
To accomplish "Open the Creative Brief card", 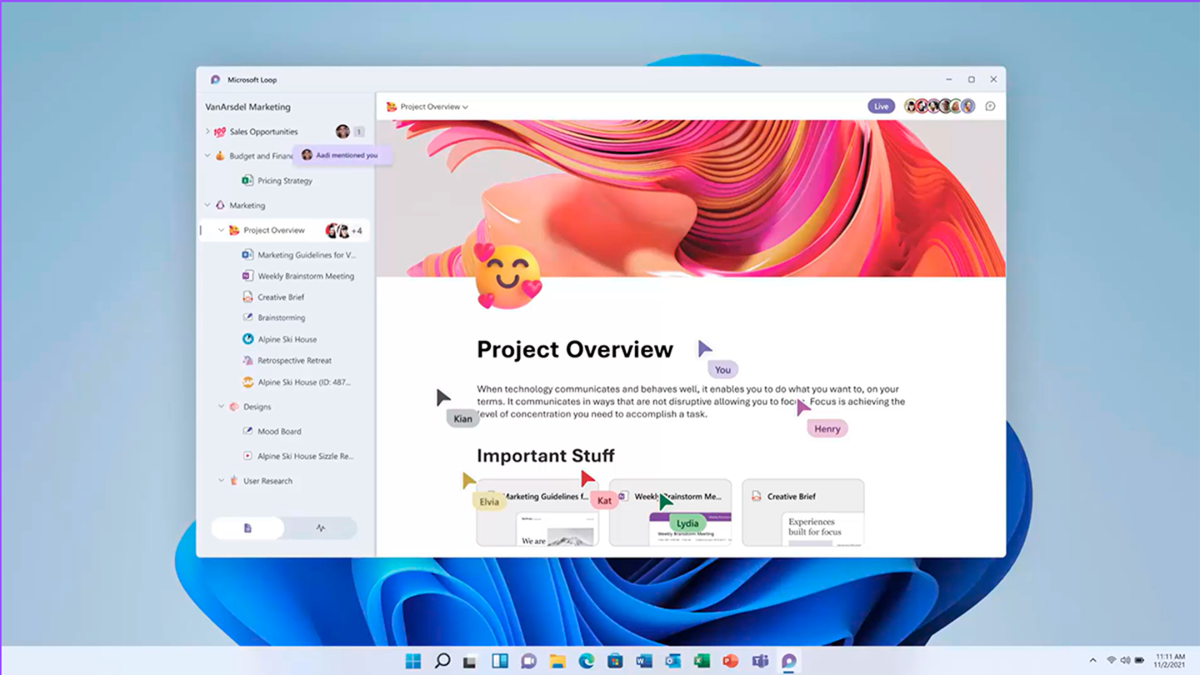I will click(802, 513).
